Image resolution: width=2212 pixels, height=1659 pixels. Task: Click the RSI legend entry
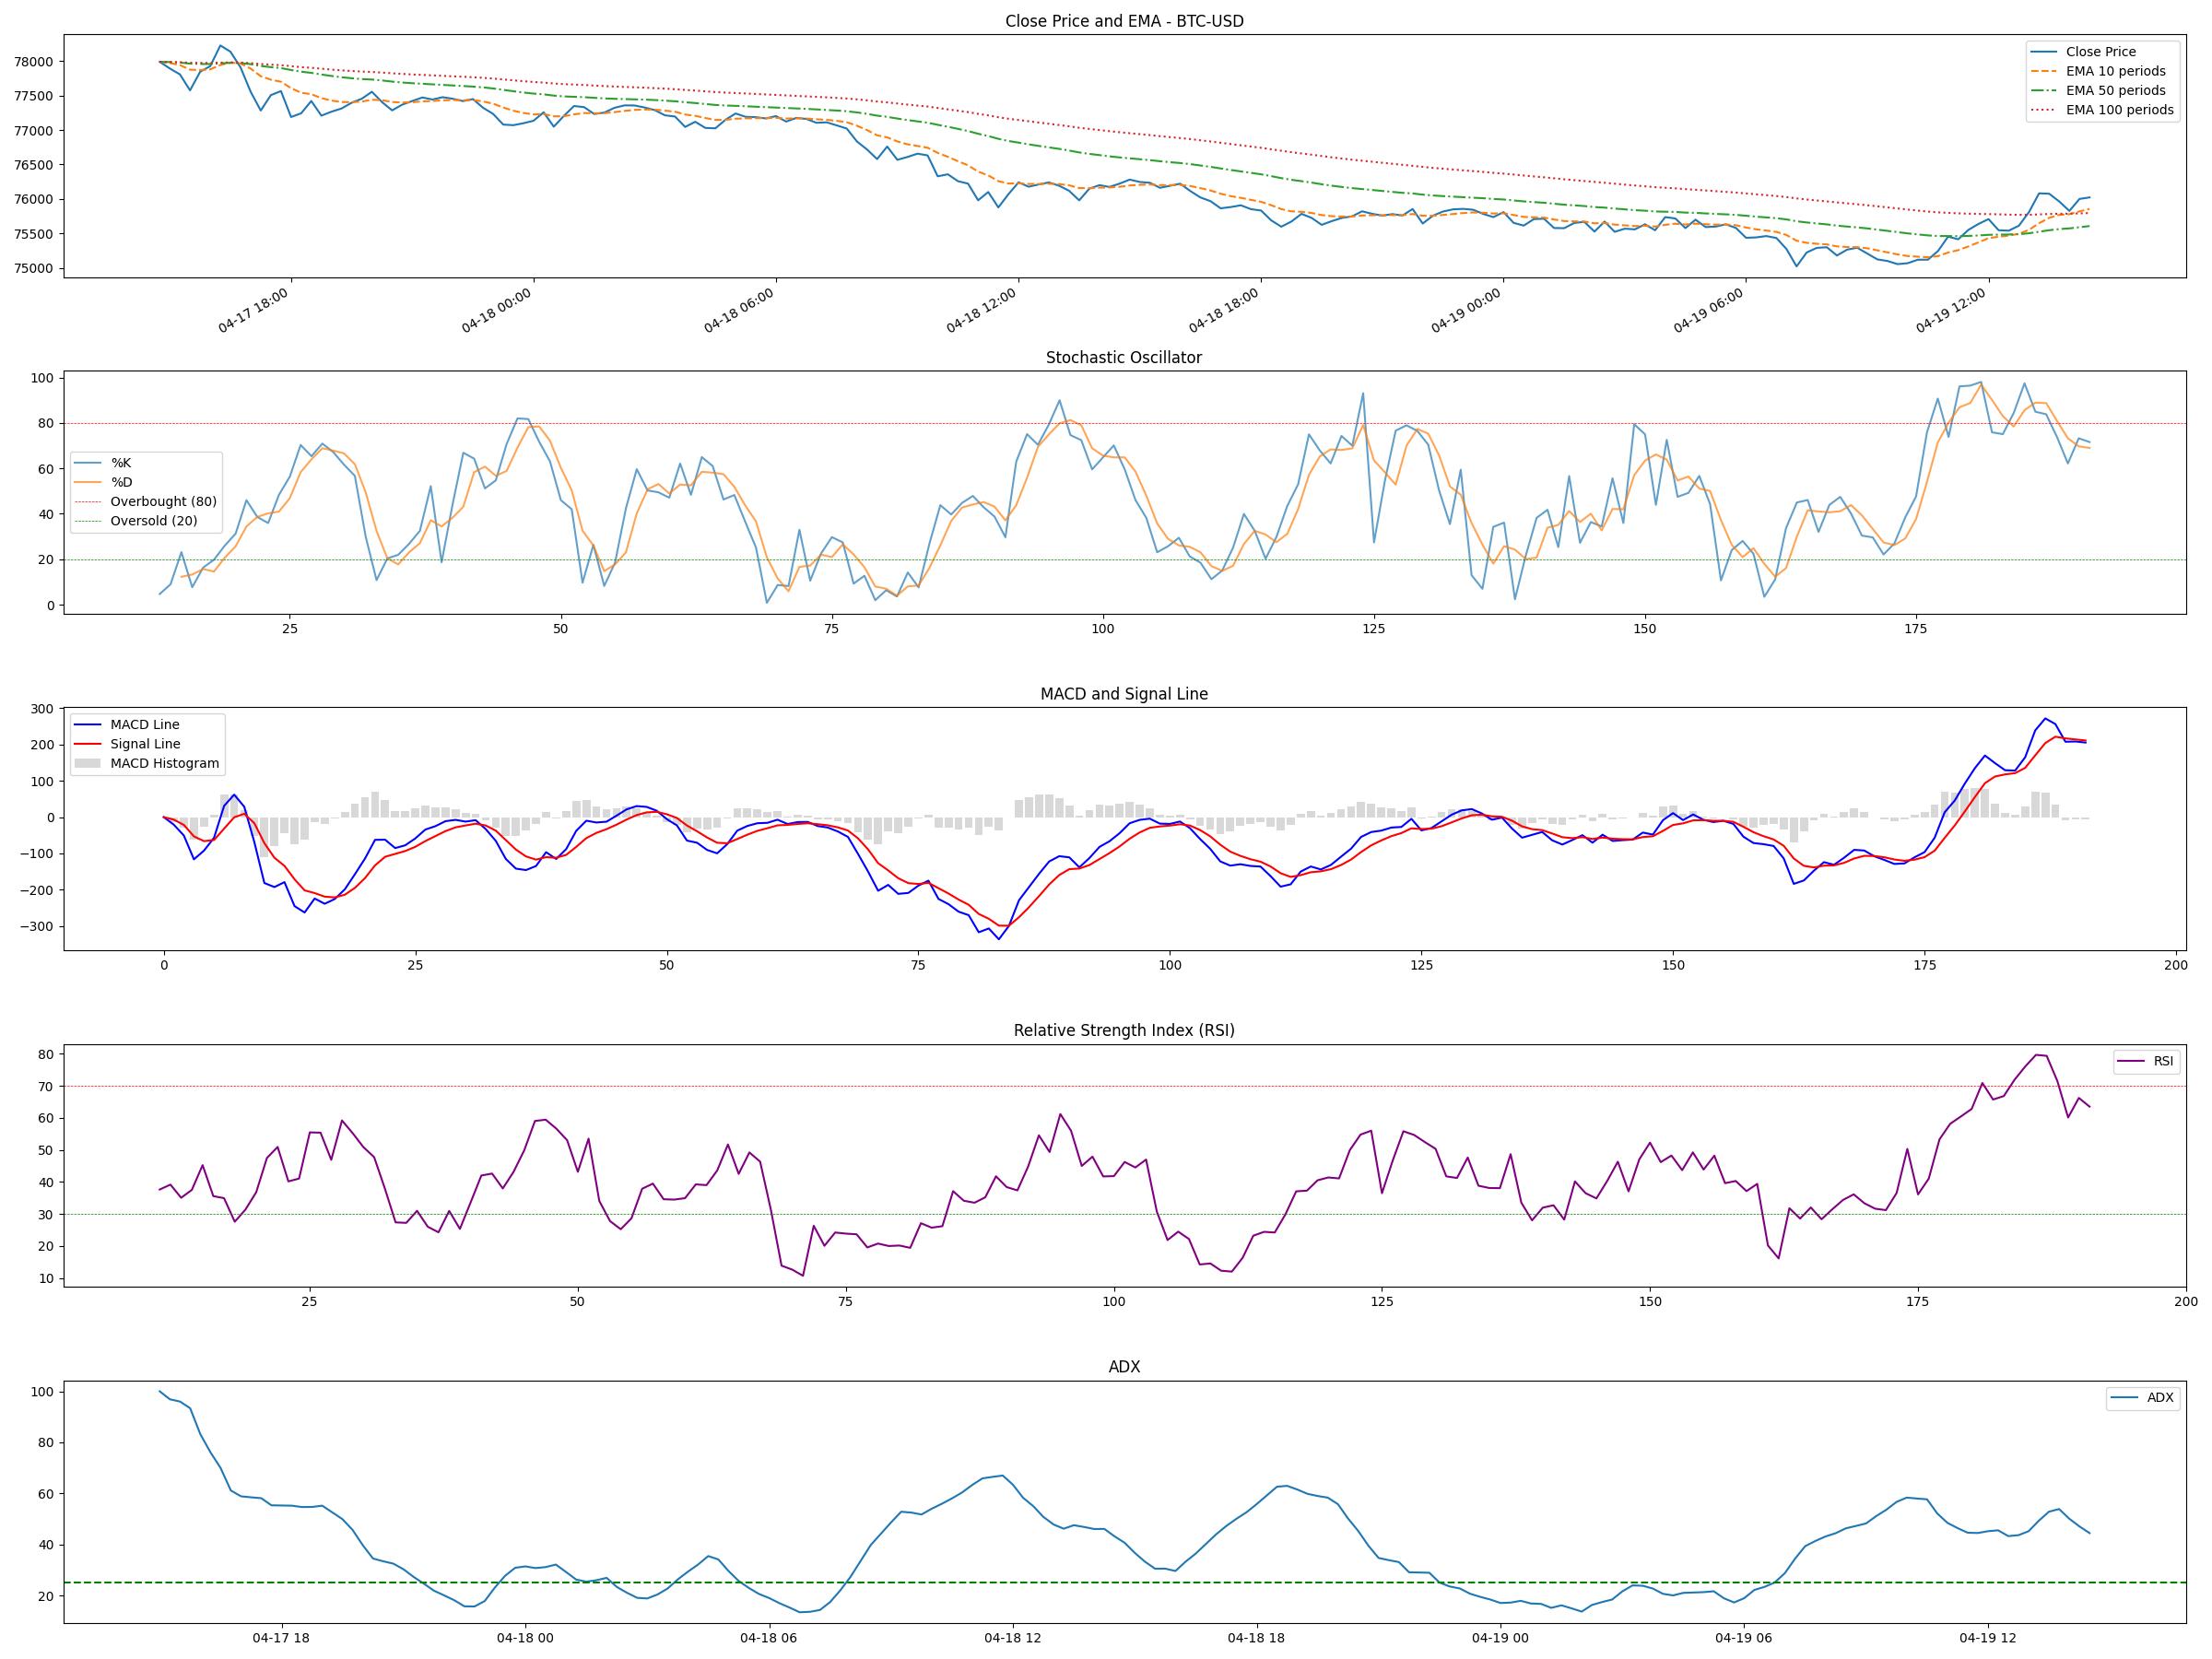(2163, 1061)
